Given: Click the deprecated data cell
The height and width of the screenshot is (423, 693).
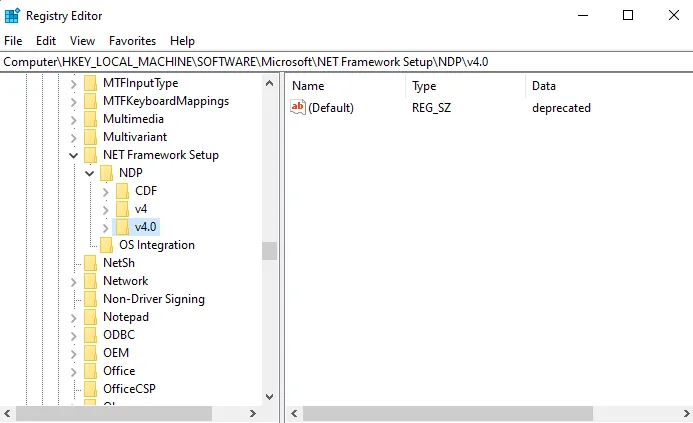Looking at the screenshot, I should (561, 107).
